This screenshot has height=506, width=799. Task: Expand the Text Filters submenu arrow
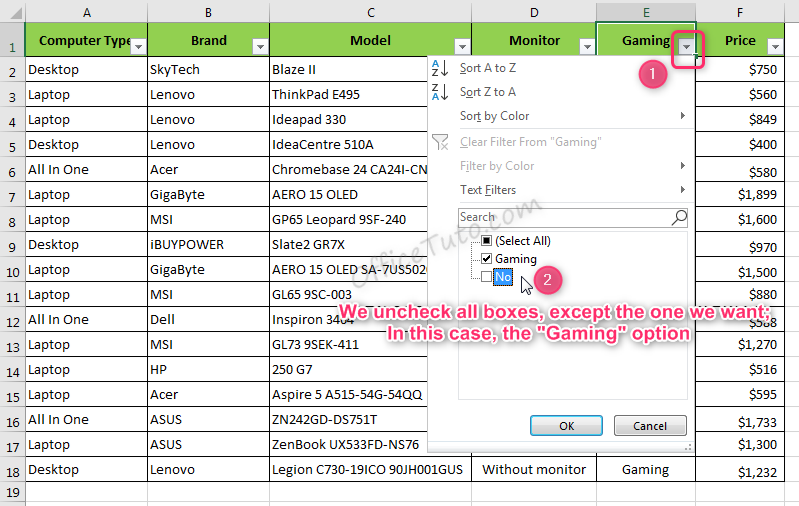682,190
